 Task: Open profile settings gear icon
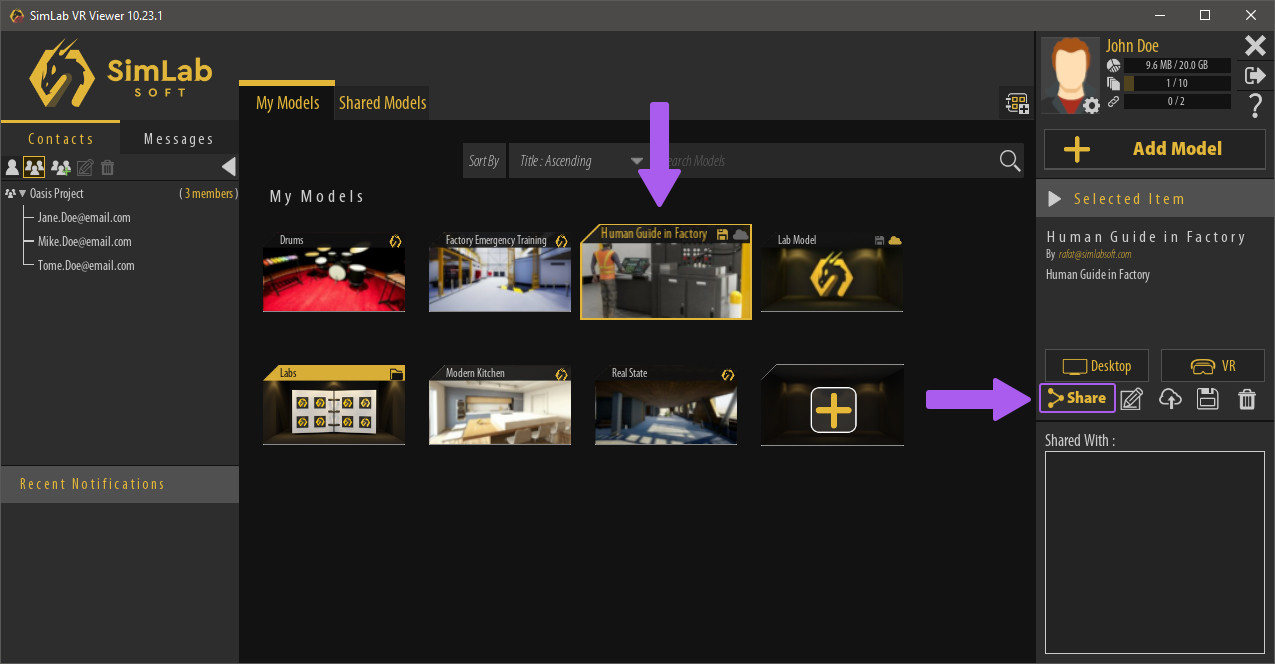pyautogui.click(x=1091, y=104)
